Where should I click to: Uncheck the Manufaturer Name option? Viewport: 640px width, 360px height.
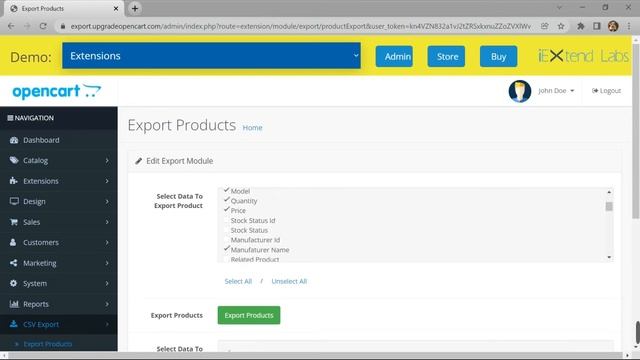point(227,249)
